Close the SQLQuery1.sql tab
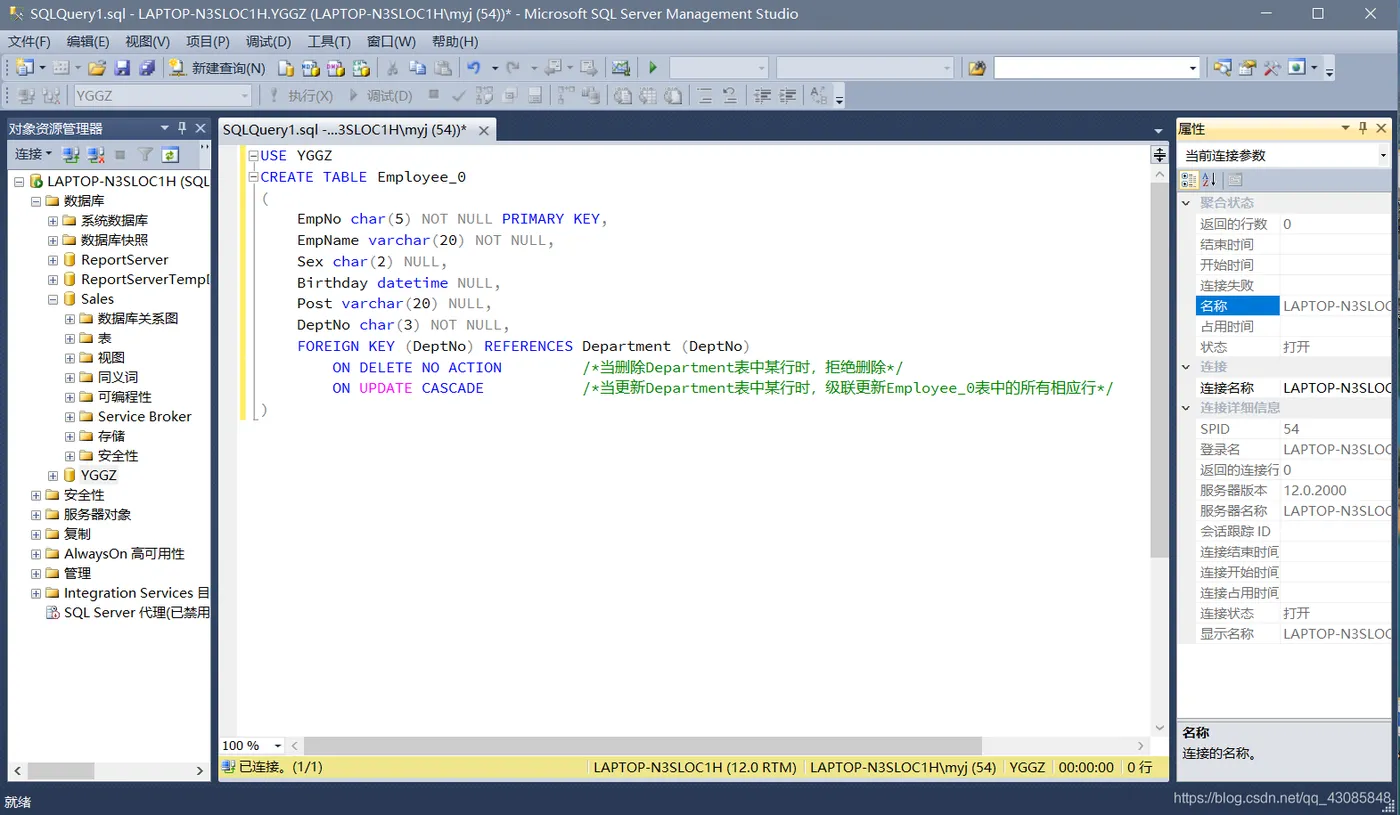 484,131
